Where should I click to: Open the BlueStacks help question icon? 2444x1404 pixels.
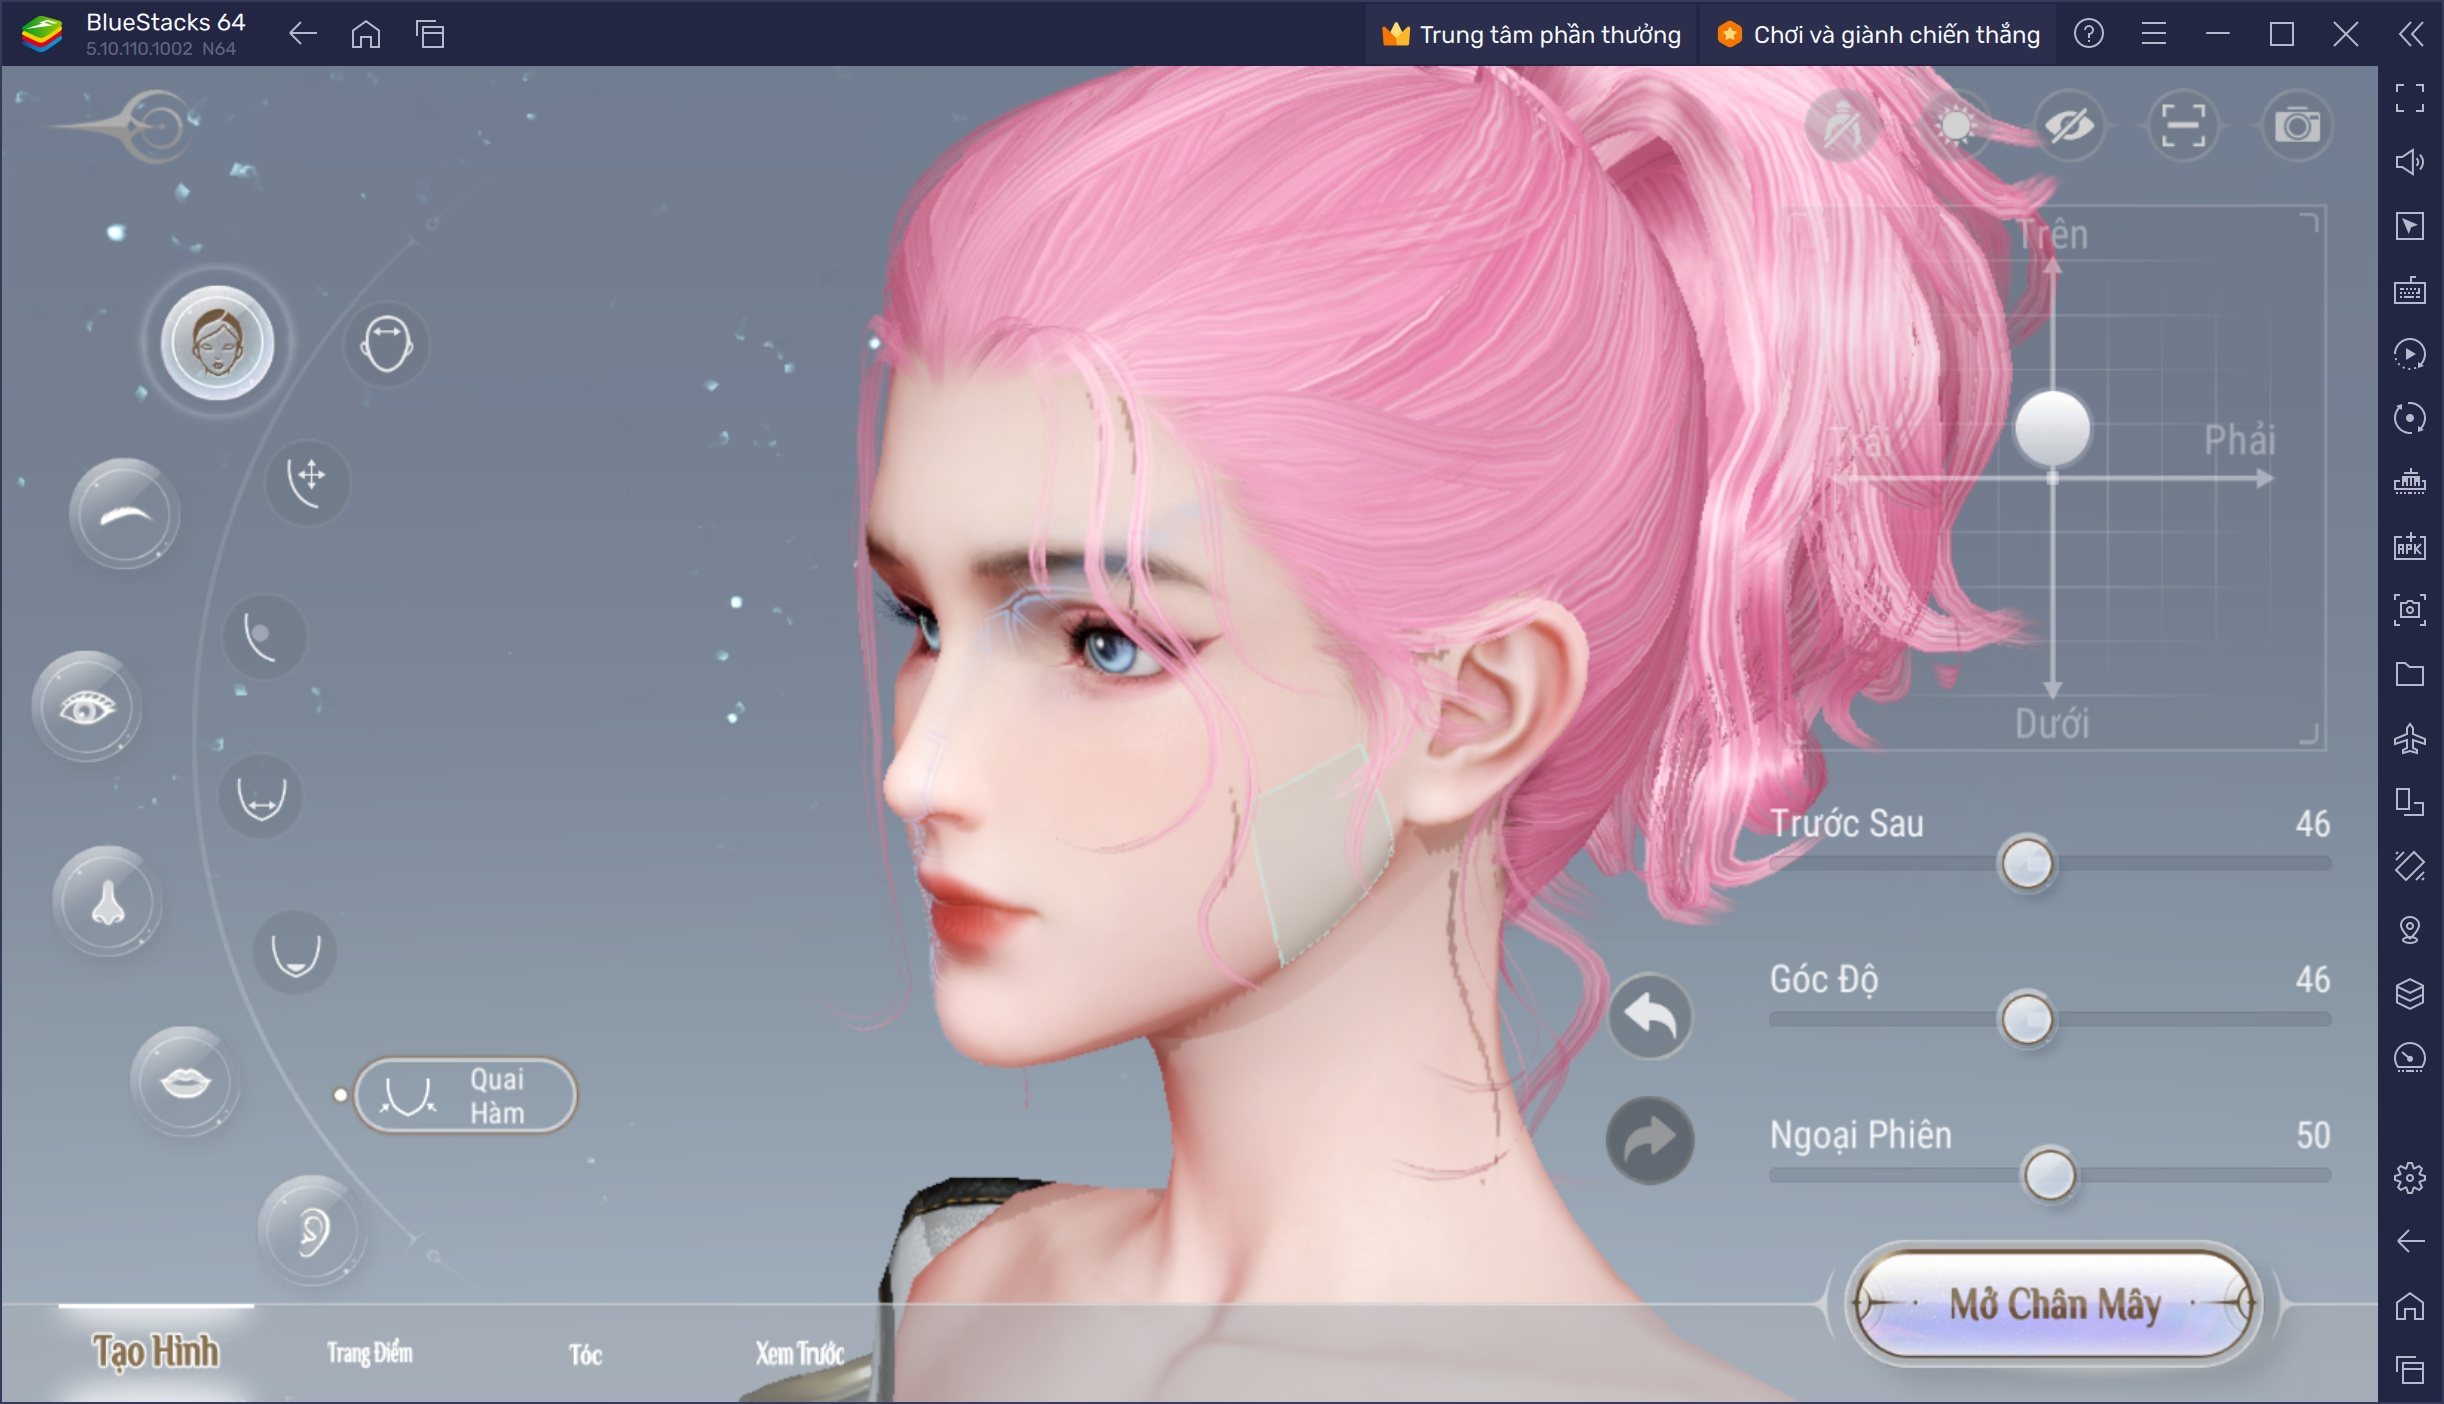pyautogui.click(x=2088, y=34)
